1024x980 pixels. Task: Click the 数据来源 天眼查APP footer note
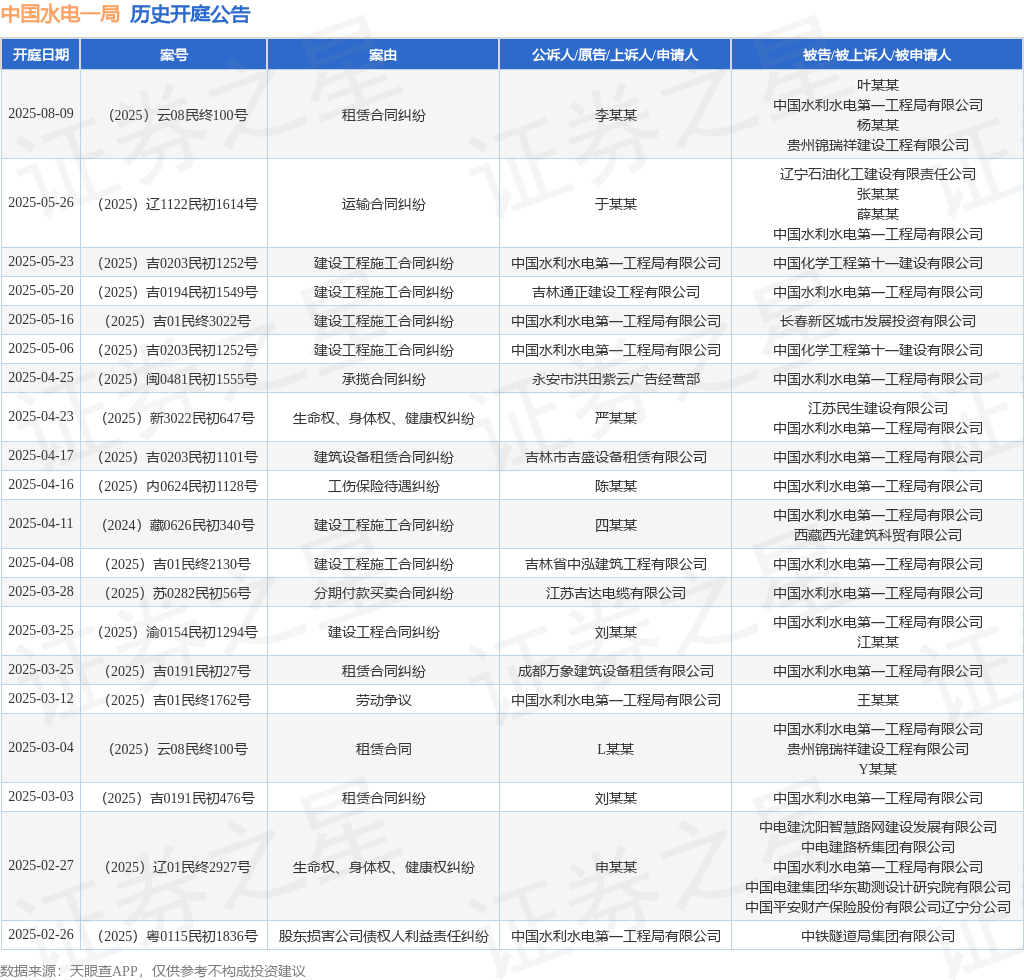153,971
